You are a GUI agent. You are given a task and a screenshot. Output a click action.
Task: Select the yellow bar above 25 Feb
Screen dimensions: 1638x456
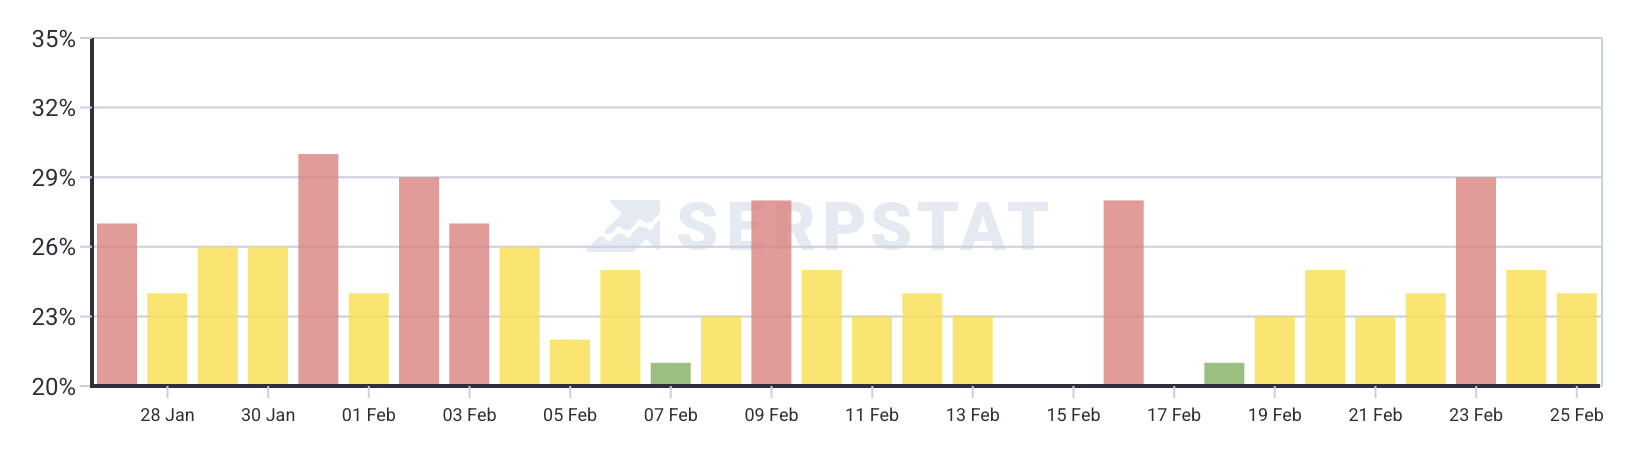1576,339
